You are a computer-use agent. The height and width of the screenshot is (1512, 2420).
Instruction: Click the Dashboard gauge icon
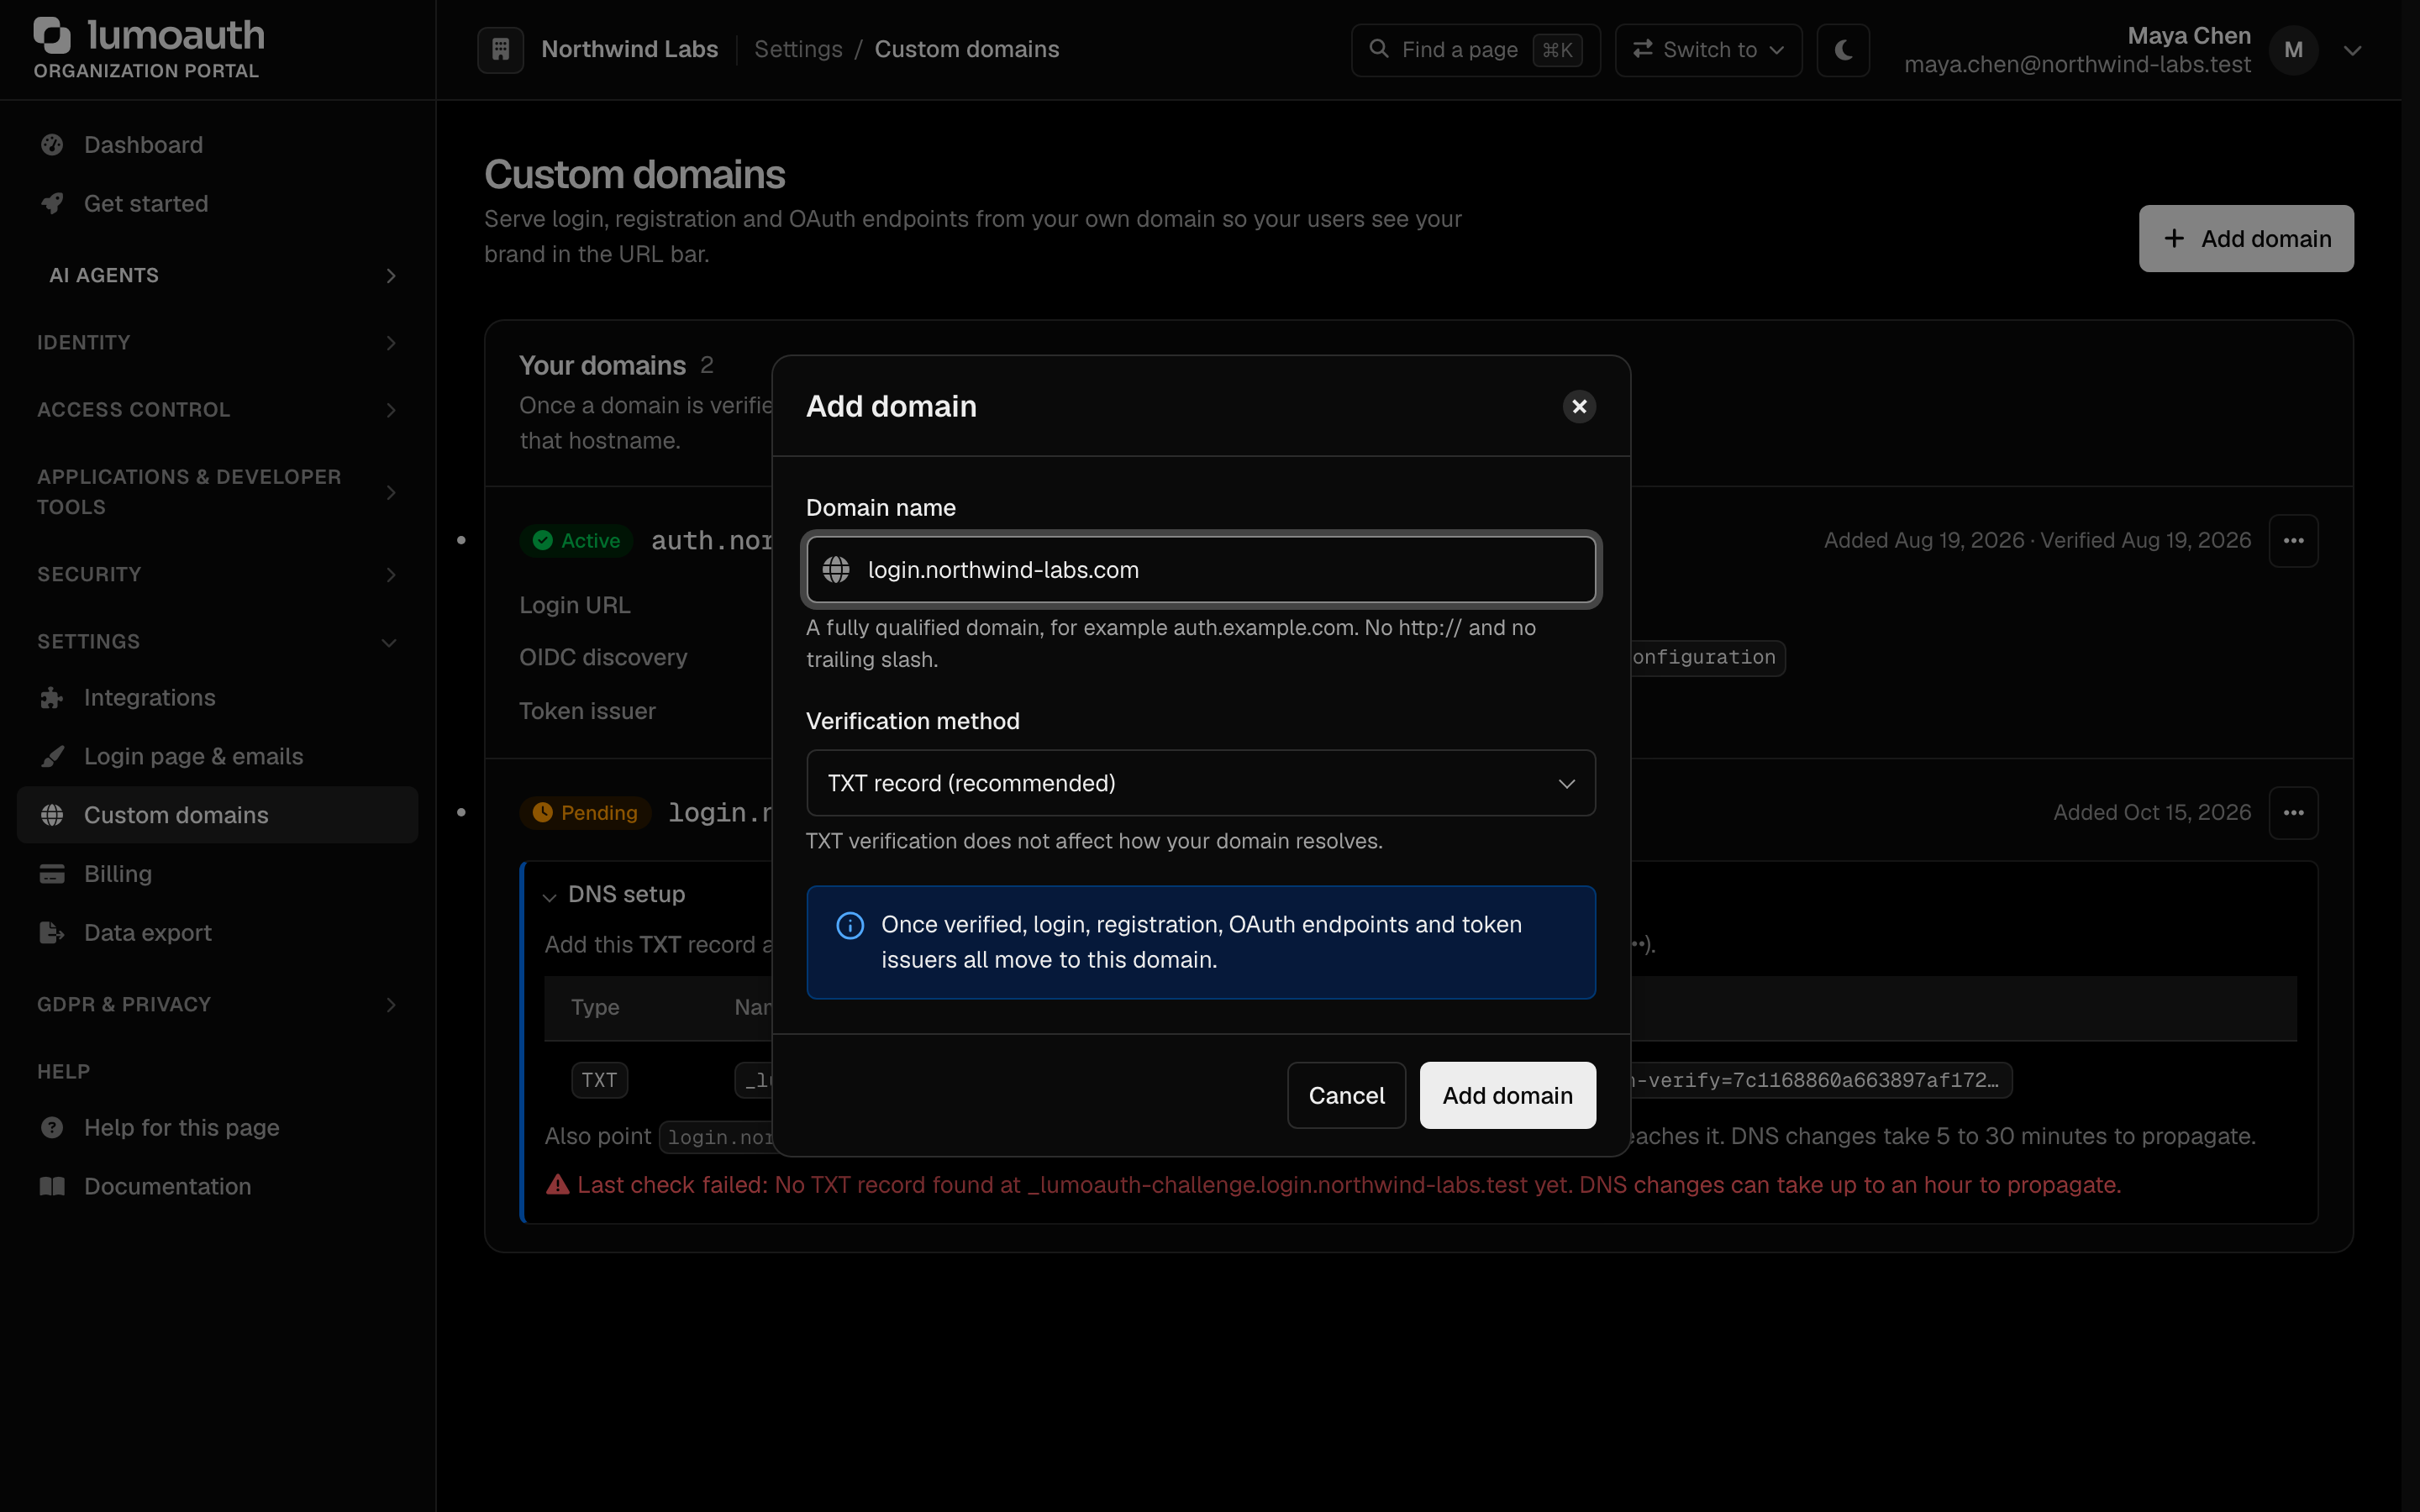pyautogui.click(x=52, y=145)
